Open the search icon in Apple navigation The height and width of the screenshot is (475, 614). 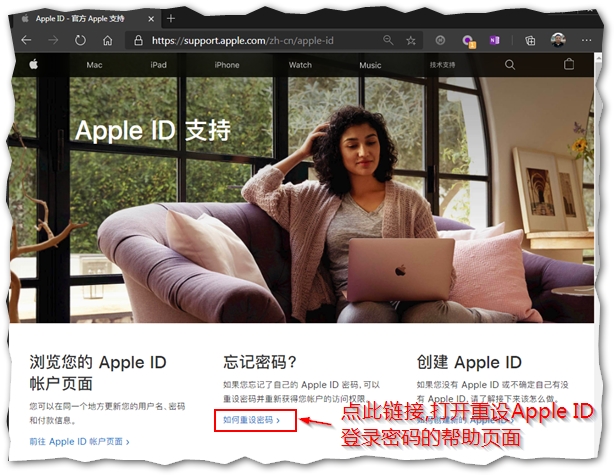pos(510,65)
